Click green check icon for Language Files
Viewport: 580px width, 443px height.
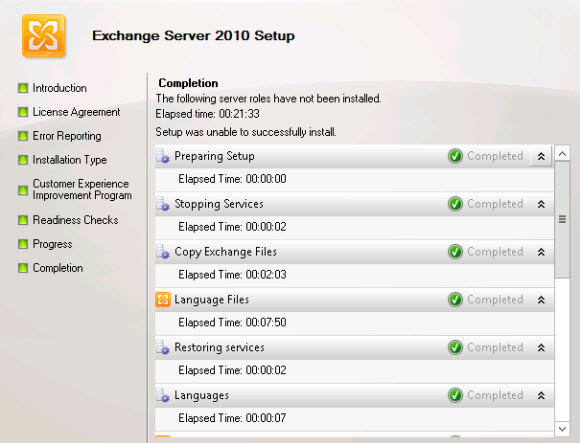[x=455, y=300]
